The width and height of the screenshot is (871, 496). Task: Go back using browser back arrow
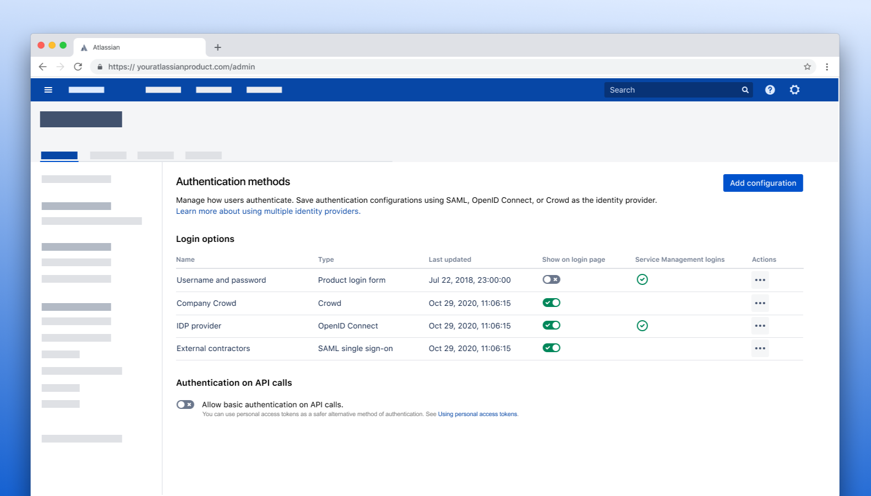(42, 67)
